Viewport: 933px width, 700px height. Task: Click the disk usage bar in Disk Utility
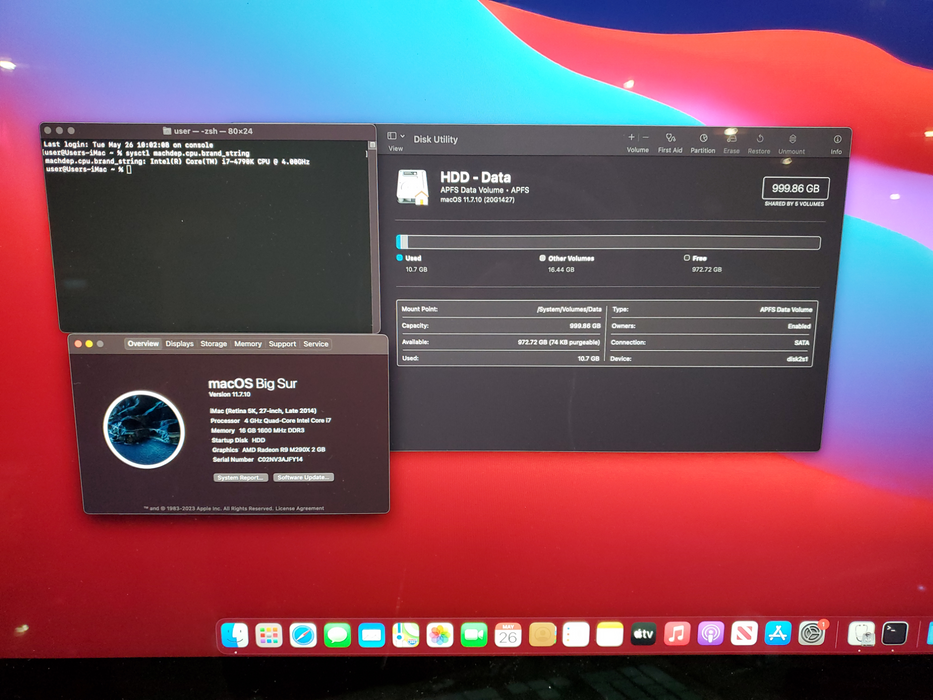[x=608, y=242]
